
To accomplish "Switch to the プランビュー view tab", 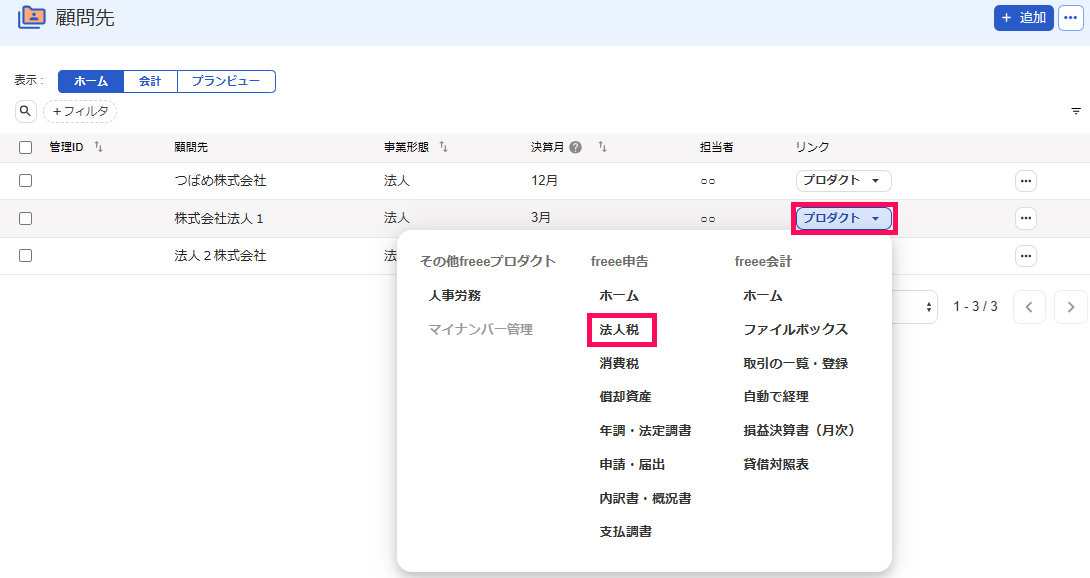I will 226,81.
